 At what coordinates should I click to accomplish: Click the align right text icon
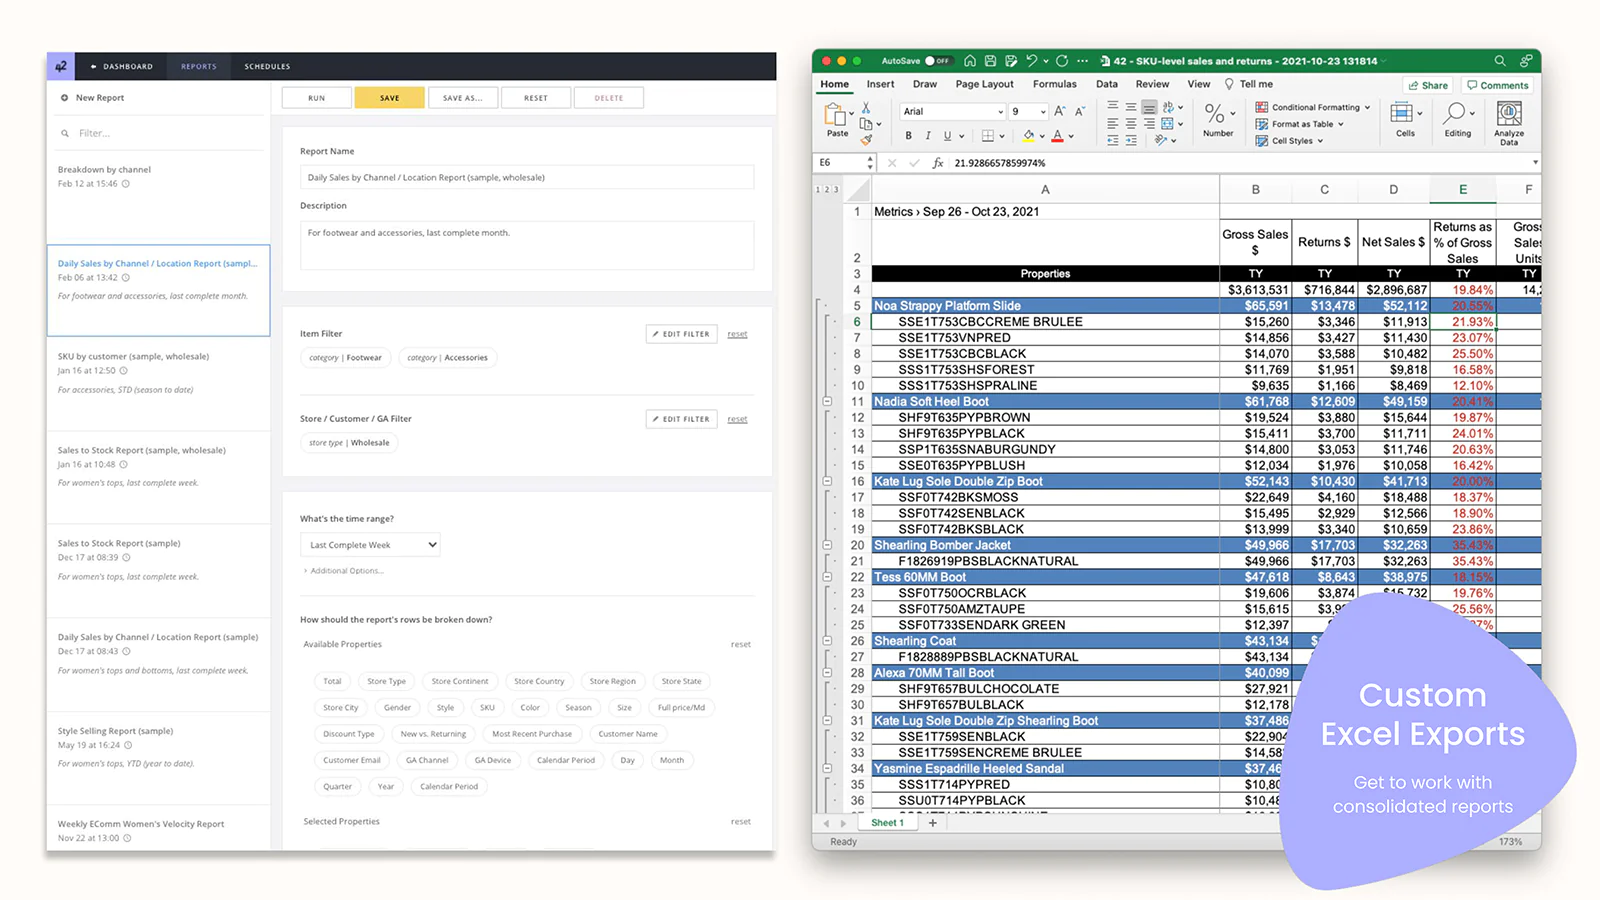click(x=1149, y=124)
